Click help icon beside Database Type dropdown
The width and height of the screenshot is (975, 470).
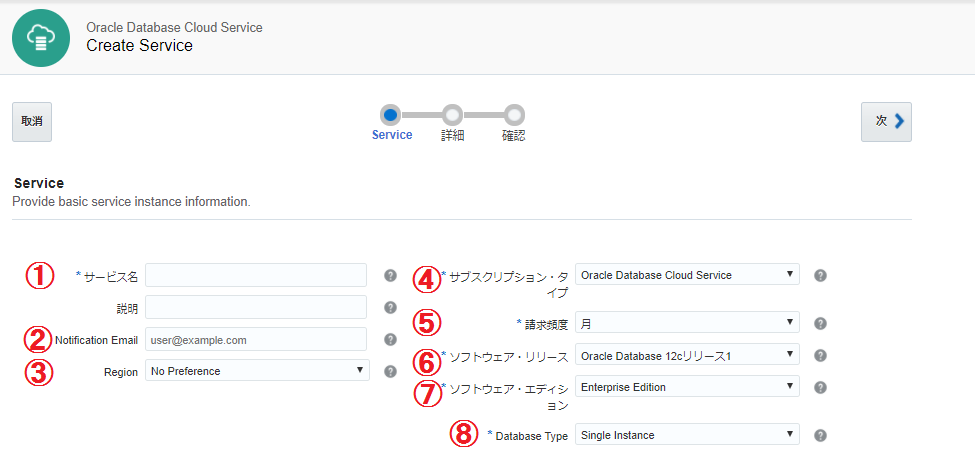point(820,435)
